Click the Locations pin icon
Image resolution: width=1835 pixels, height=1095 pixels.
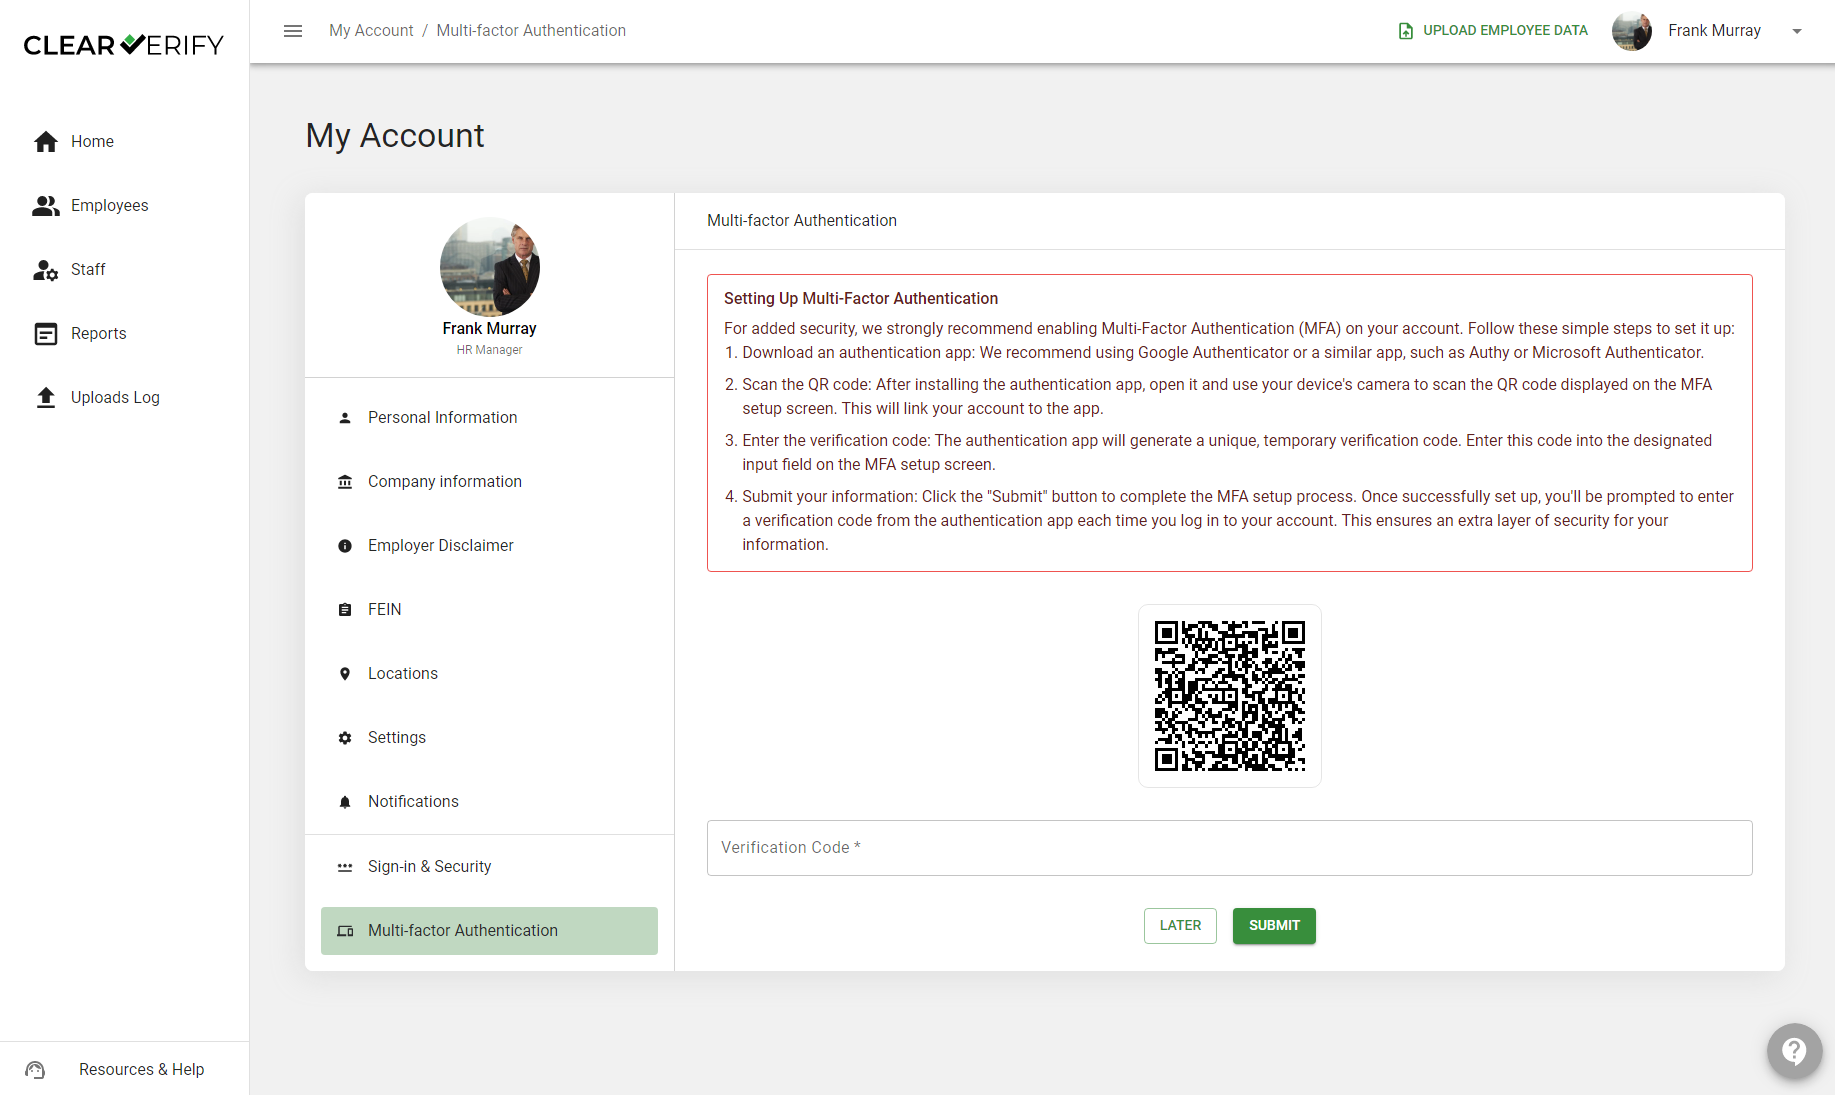(345, 674)
